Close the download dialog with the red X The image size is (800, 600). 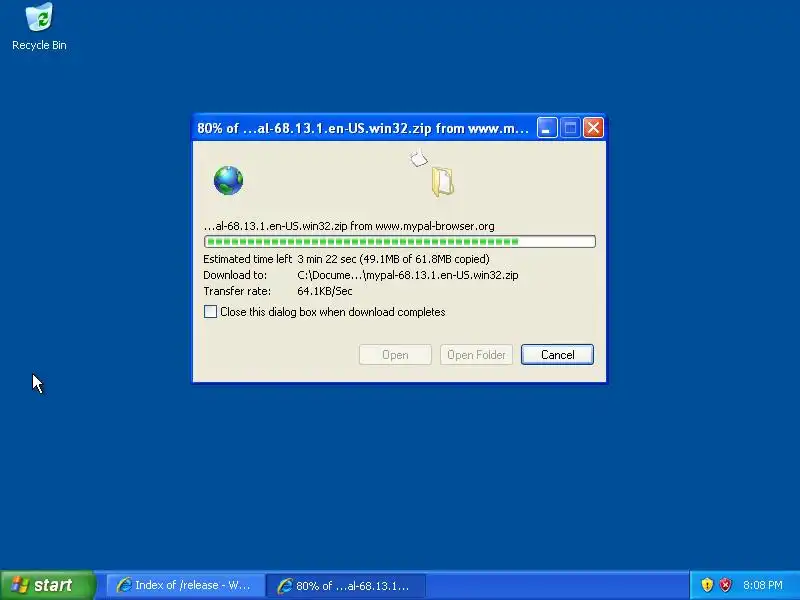pos(593,128)
